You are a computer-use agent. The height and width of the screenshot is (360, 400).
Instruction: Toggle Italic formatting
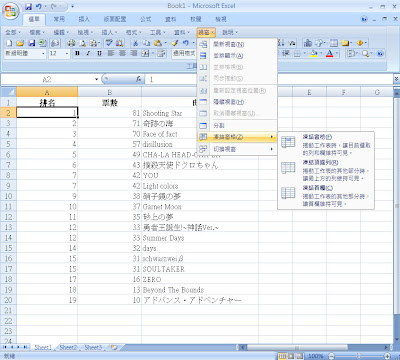click(x=88, y=53)
